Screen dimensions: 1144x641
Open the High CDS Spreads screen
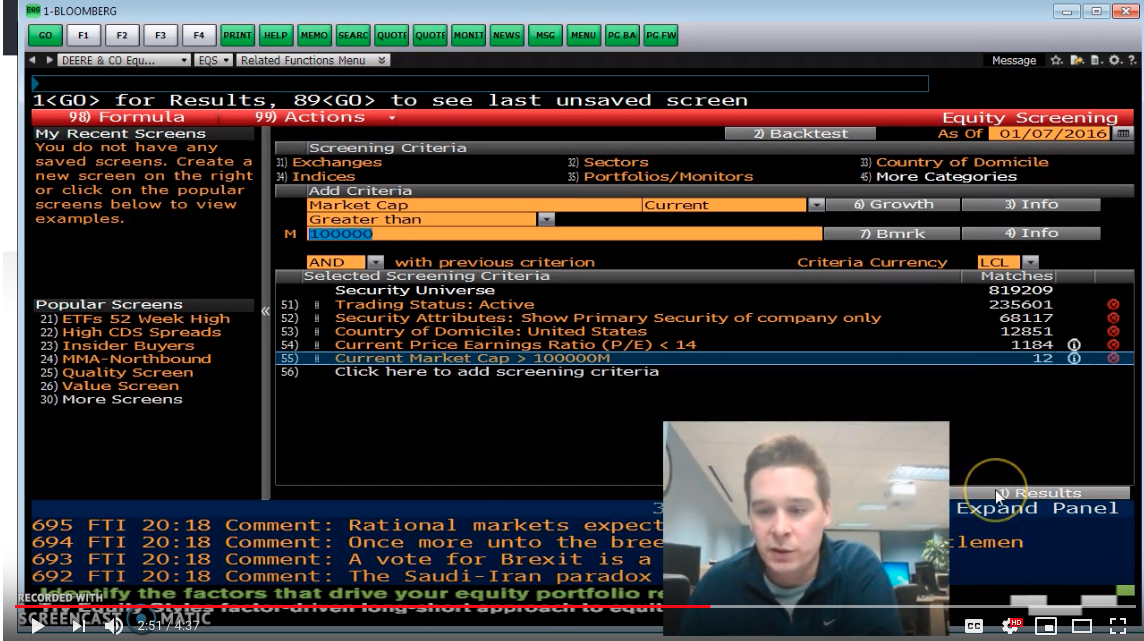[131, 332]
